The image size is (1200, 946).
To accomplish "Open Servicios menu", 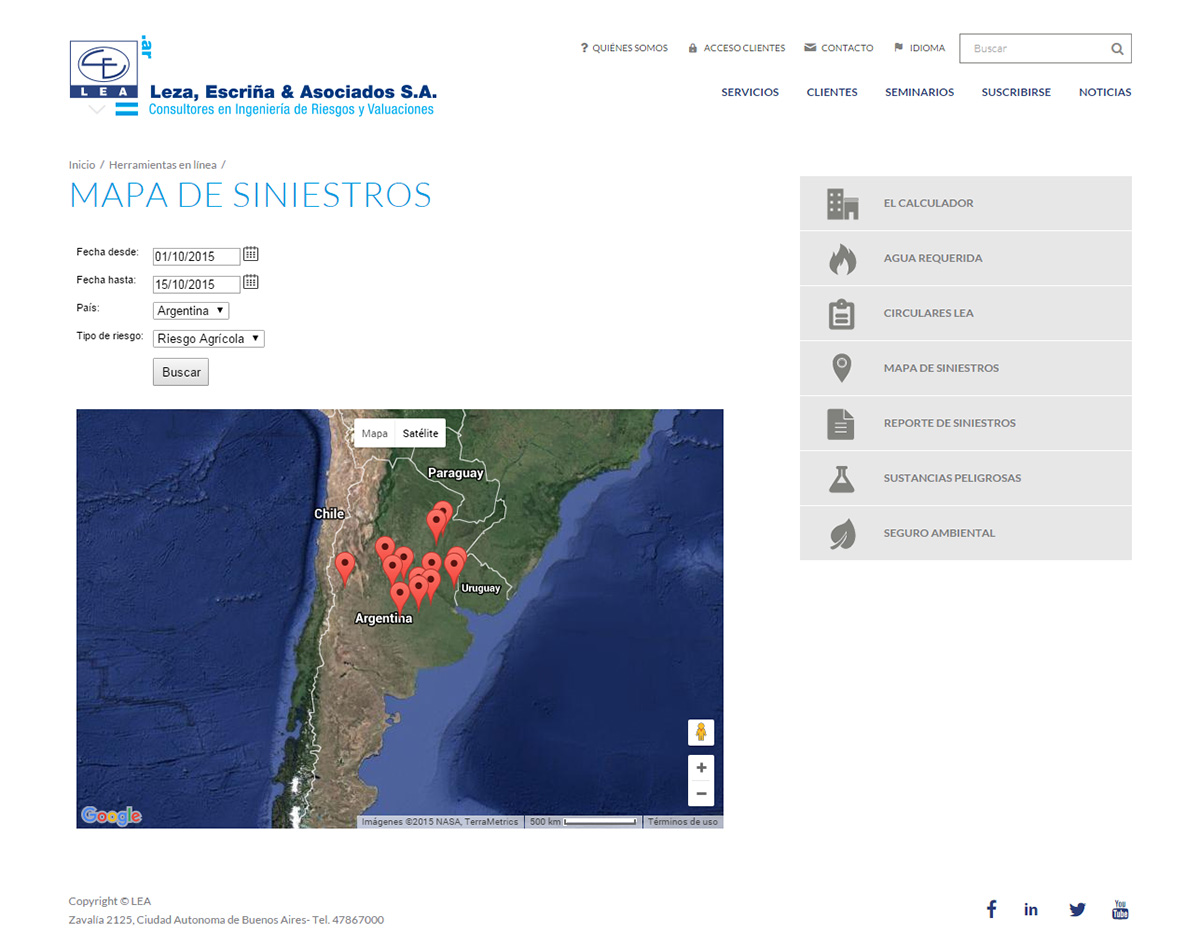I will (750, 92).
